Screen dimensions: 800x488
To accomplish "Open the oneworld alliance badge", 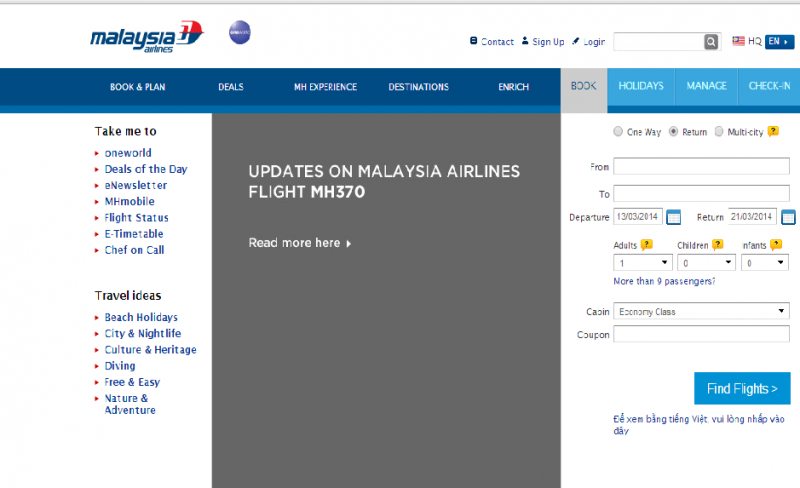I will tap(240, 32).
